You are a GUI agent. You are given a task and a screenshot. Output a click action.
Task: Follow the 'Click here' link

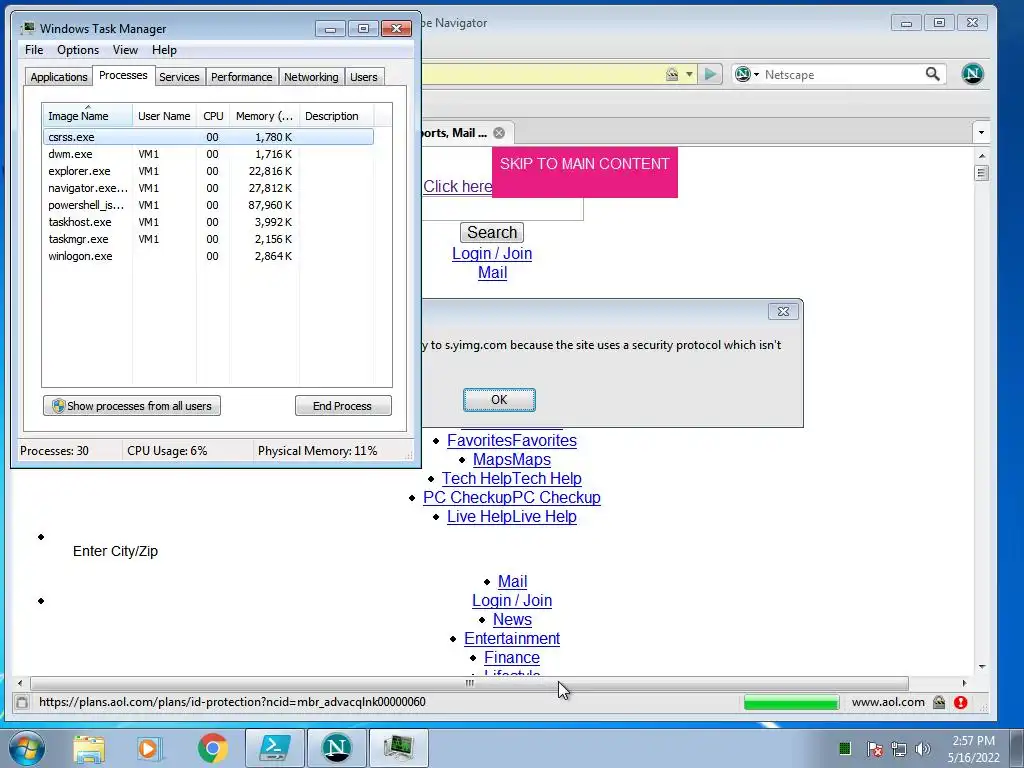pyautogui.click(x=457, y=187)
